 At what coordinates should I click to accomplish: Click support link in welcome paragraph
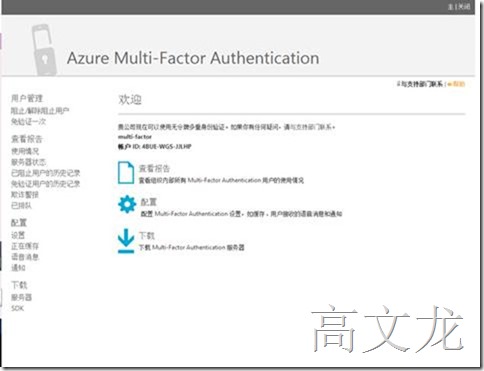[x=312, y=127]
